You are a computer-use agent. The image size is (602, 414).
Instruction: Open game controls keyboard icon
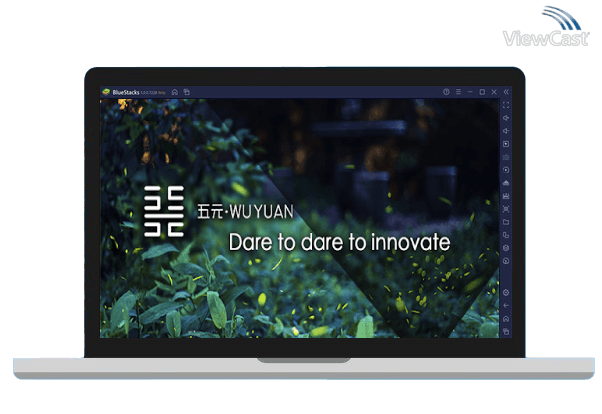click(506, 157)
